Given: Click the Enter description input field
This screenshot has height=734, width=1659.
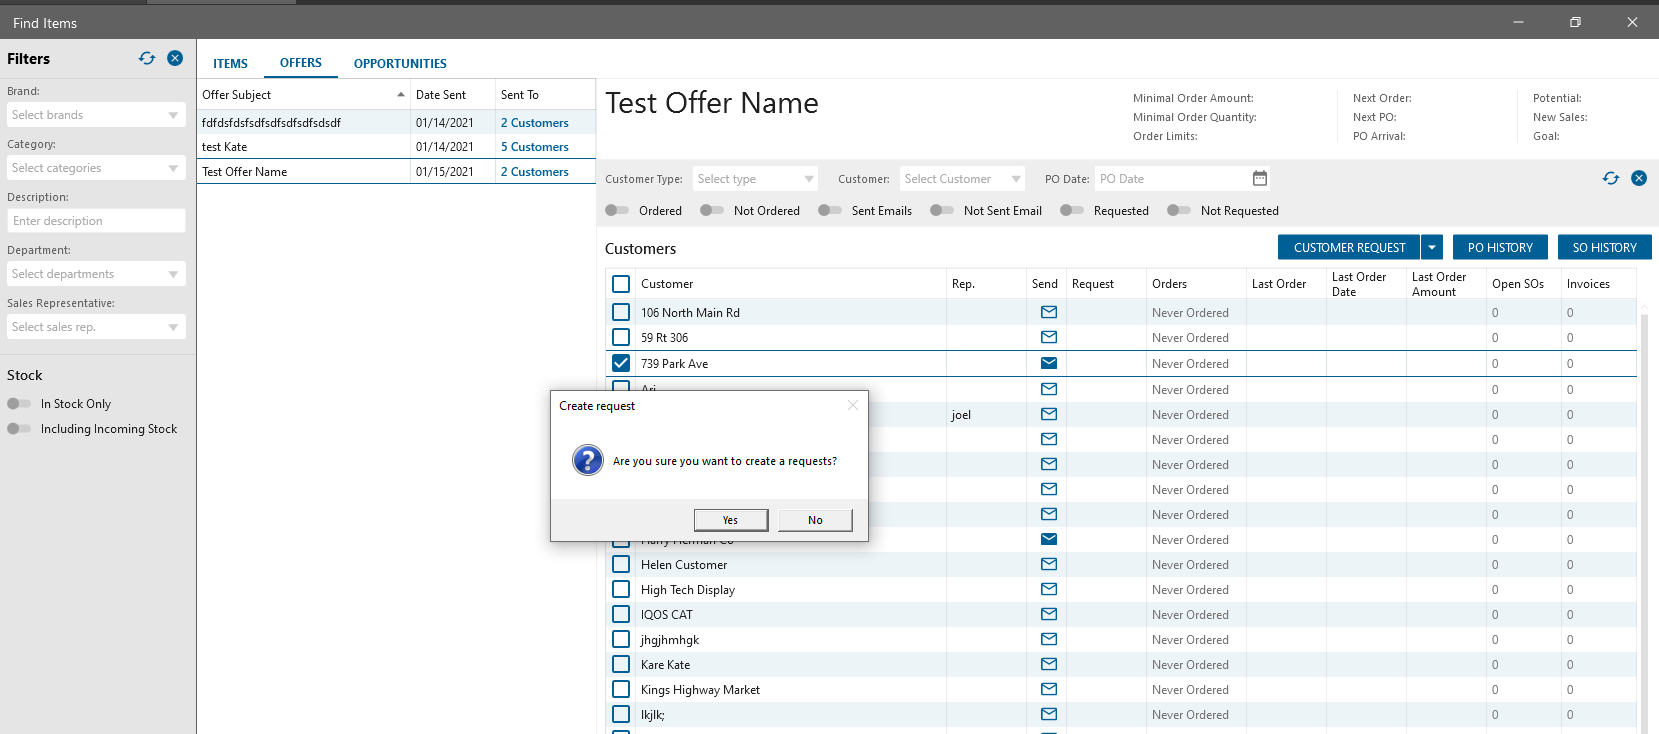Looking at the screenshot, I should point(96,221).
